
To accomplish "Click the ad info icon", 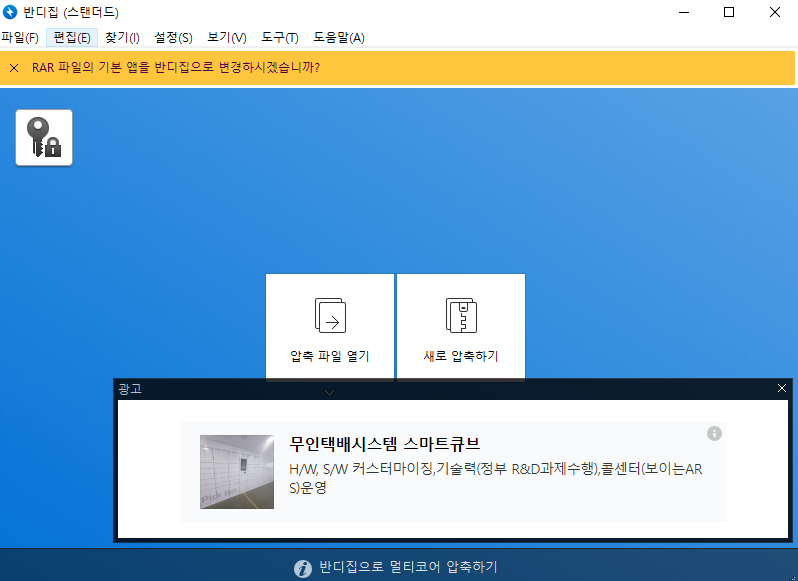I will (x=714, y=433).
